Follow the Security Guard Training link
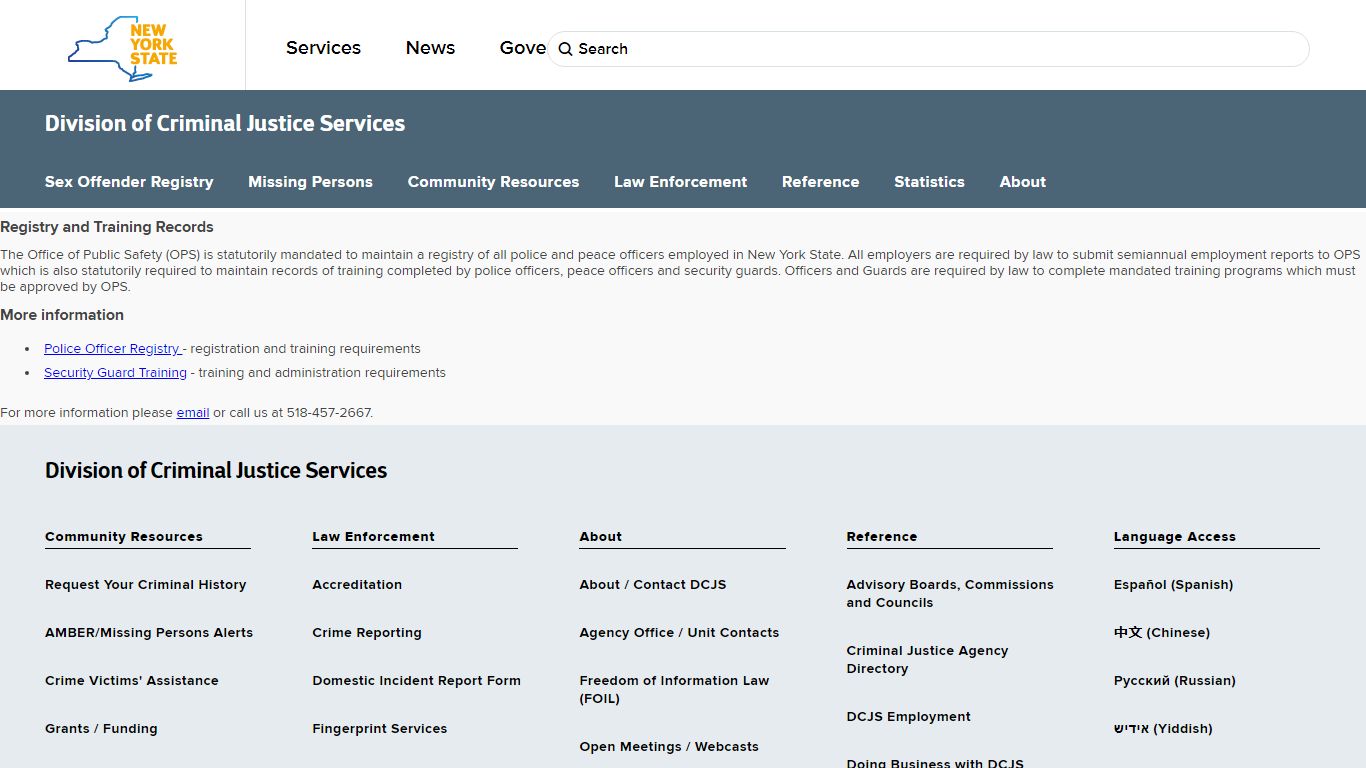 [115, 373]
